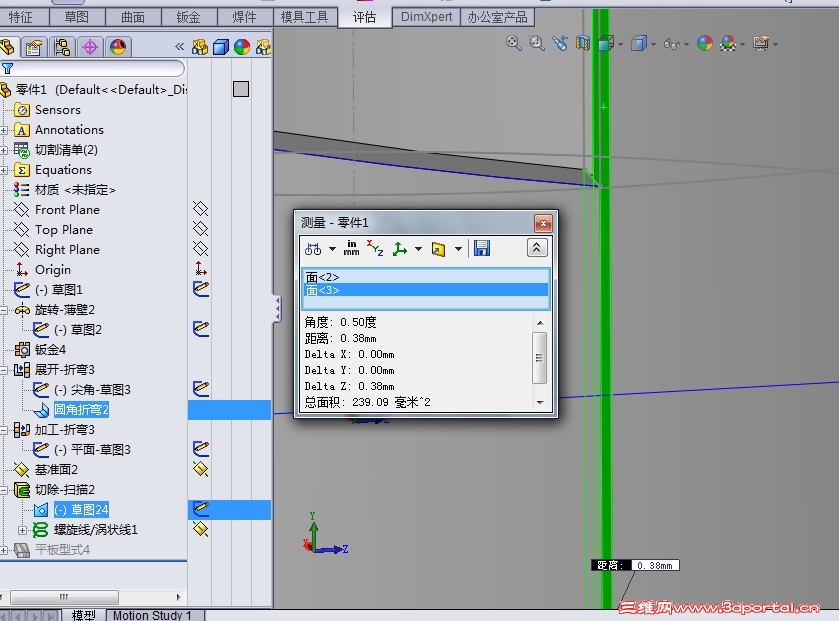Switch to the 模具工具 tab

(x=304, y=18)
